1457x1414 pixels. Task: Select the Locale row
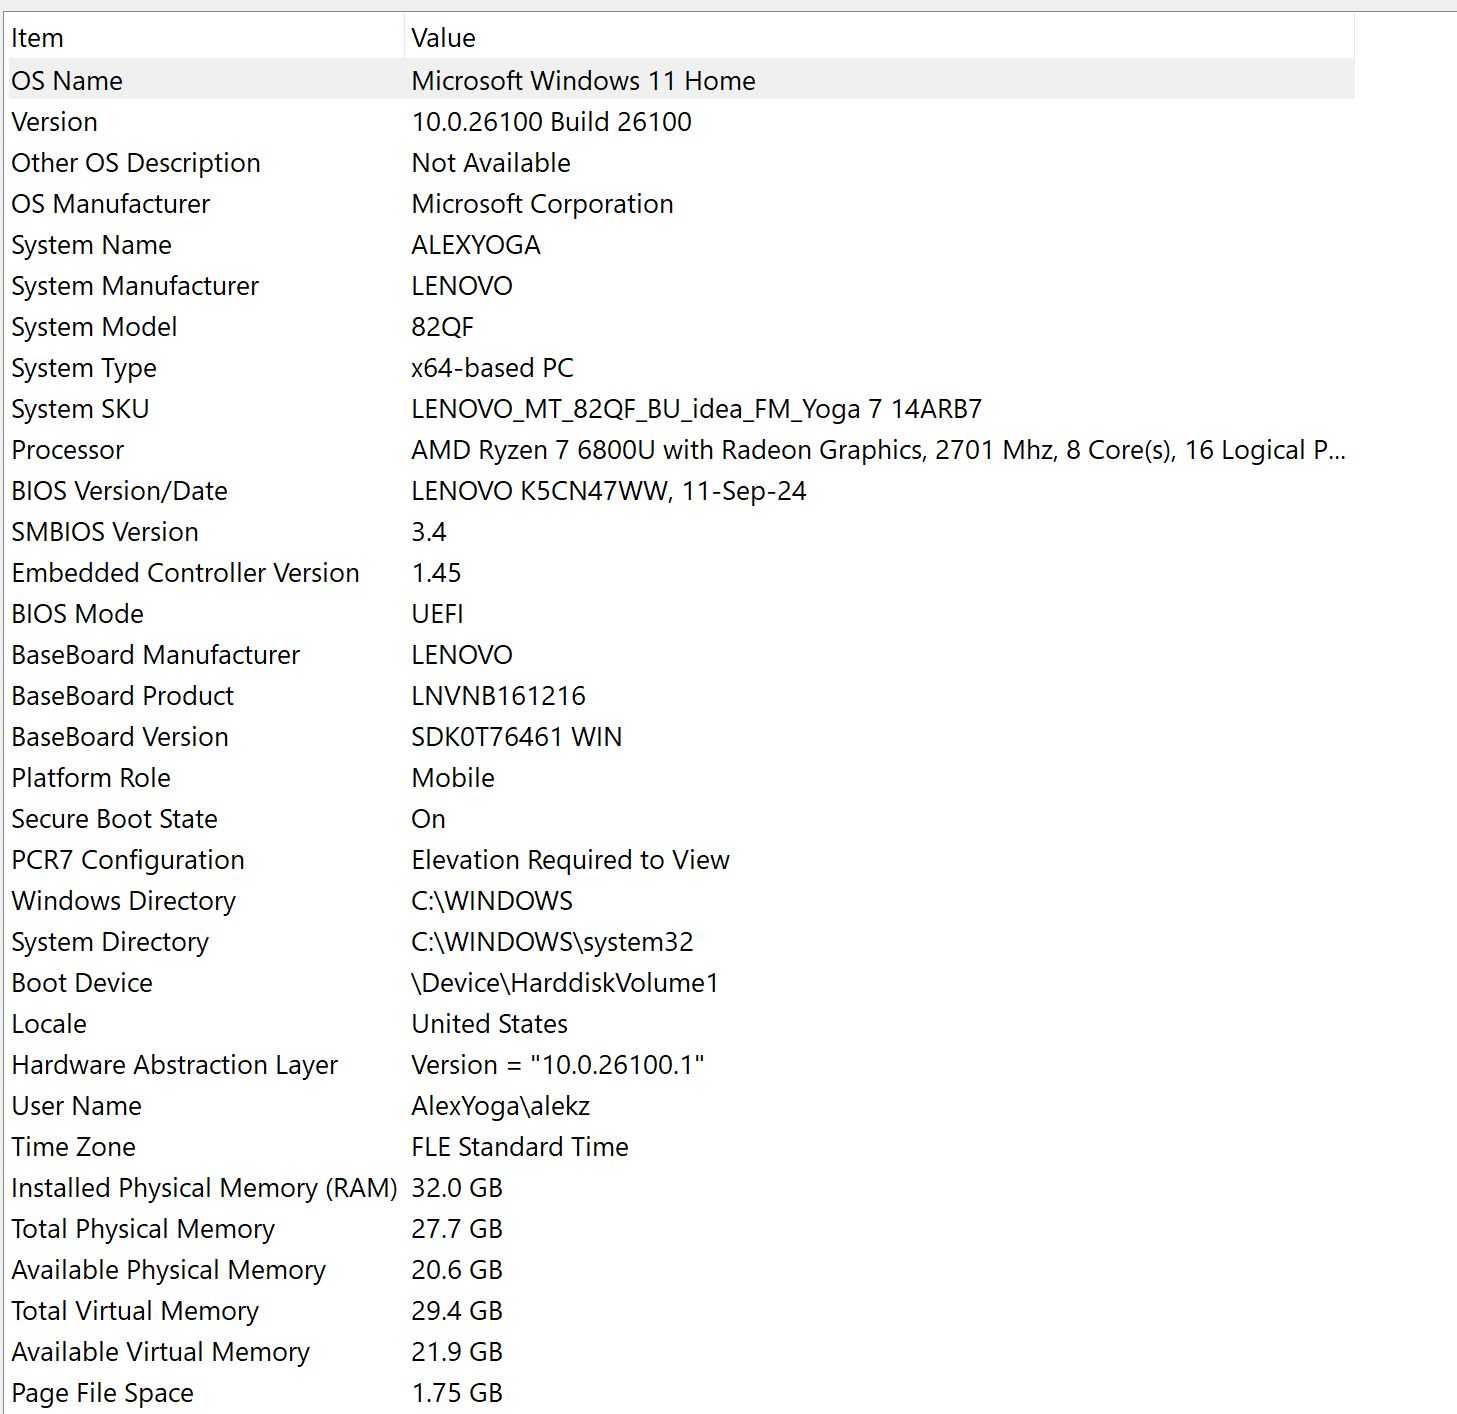(x=49, y=1023)
